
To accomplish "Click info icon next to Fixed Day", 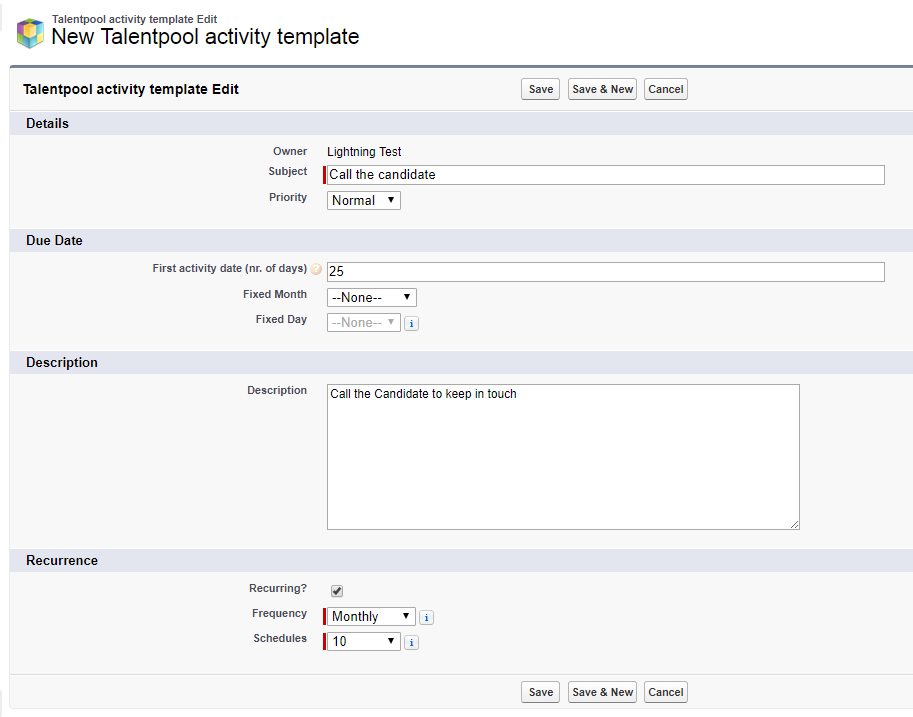I will click(x=412, y=323).
